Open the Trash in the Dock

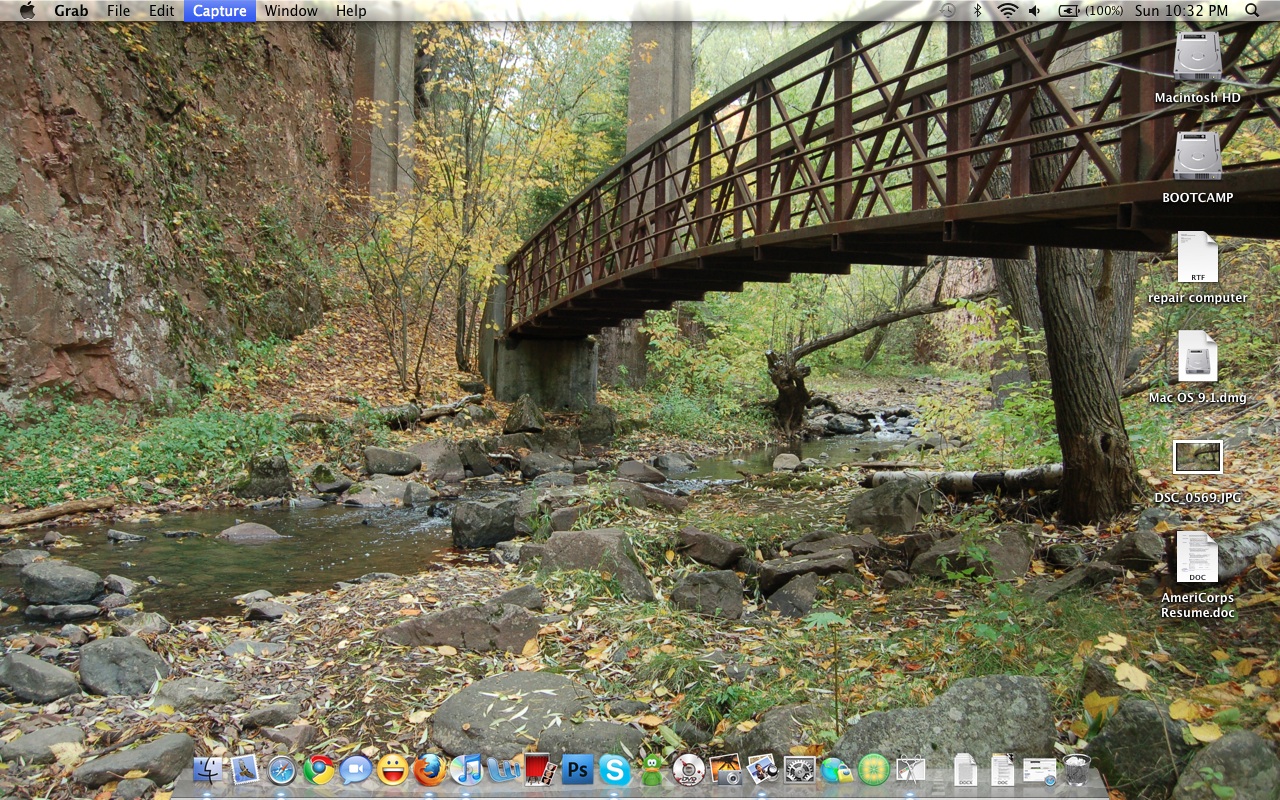1076,769
